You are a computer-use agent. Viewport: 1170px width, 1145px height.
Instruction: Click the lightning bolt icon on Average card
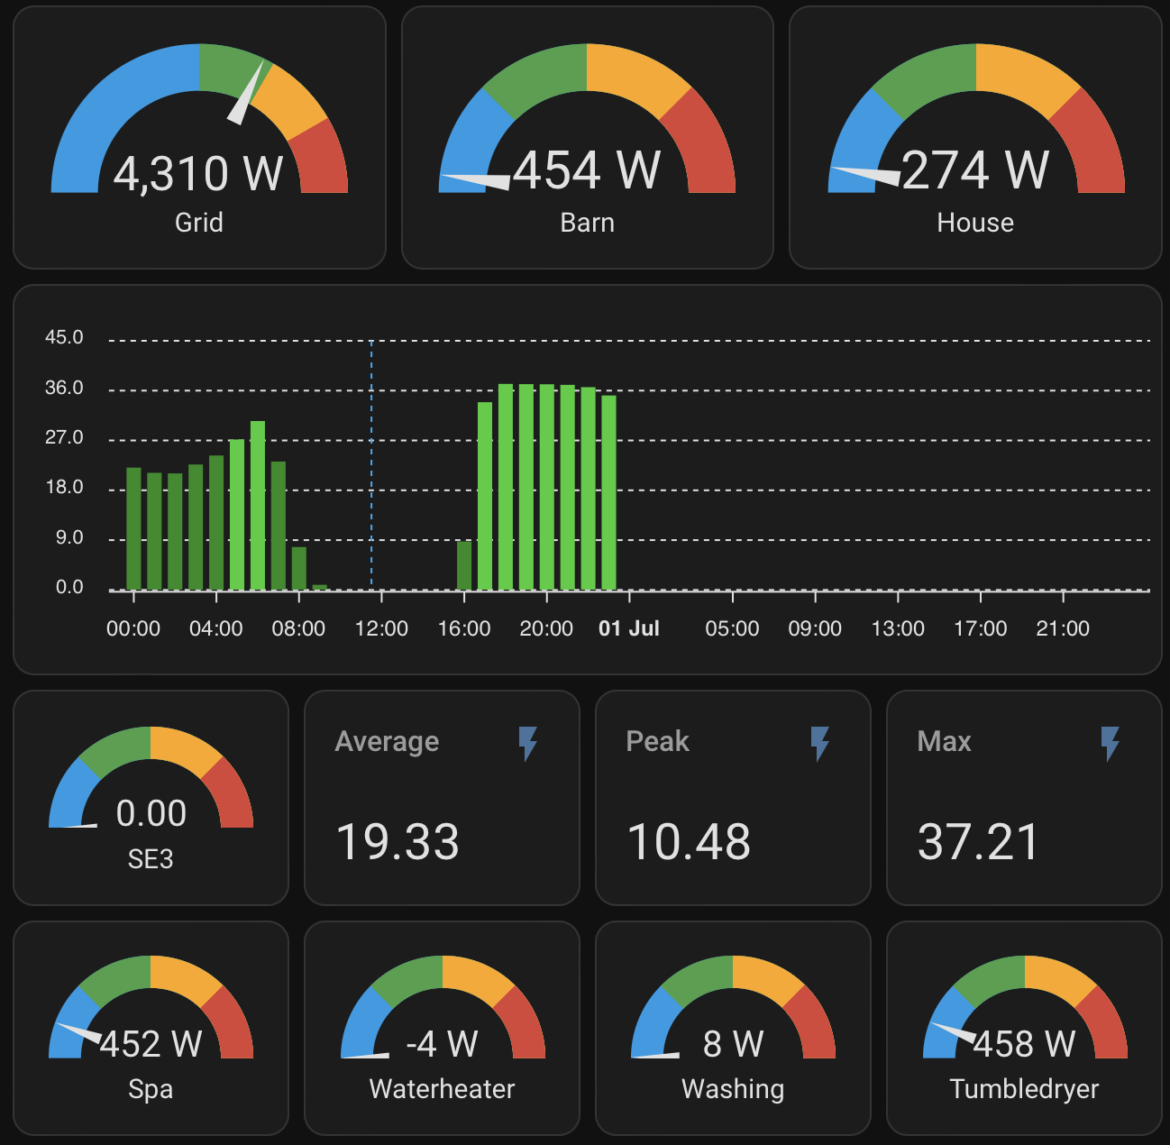[x=528, y=743]
